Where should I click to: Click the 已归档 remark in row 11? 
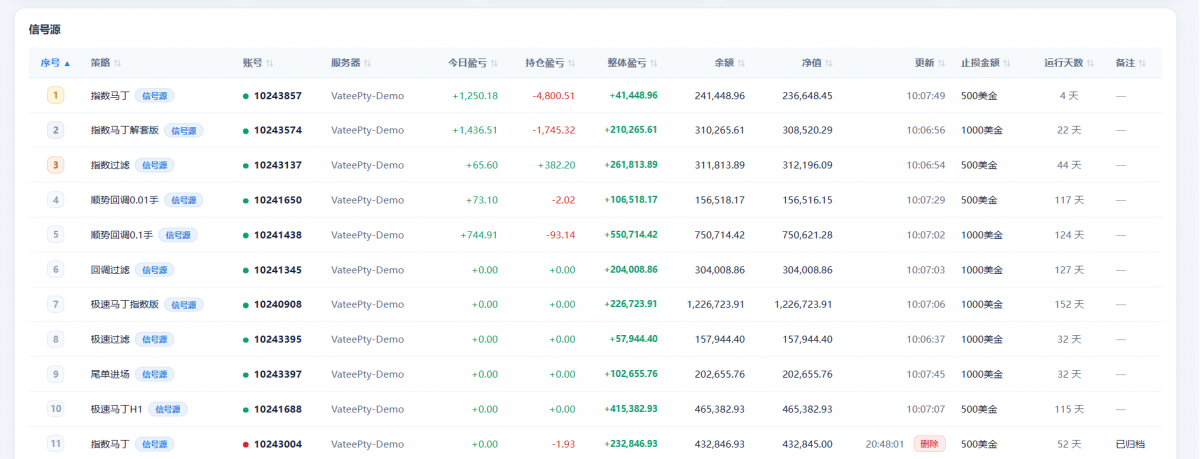pos(1130,444)
